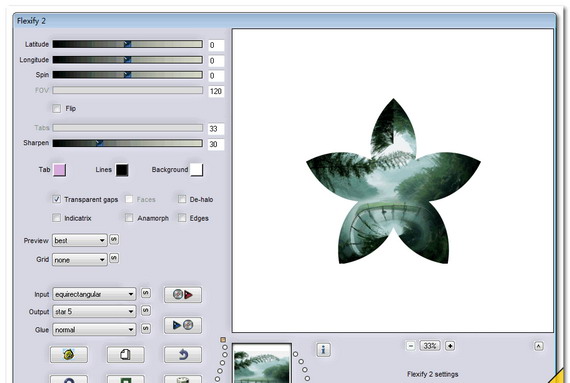
Task: Enable the Anamorph checkbox
Action: pyautogui.click(x=129, y=218)
